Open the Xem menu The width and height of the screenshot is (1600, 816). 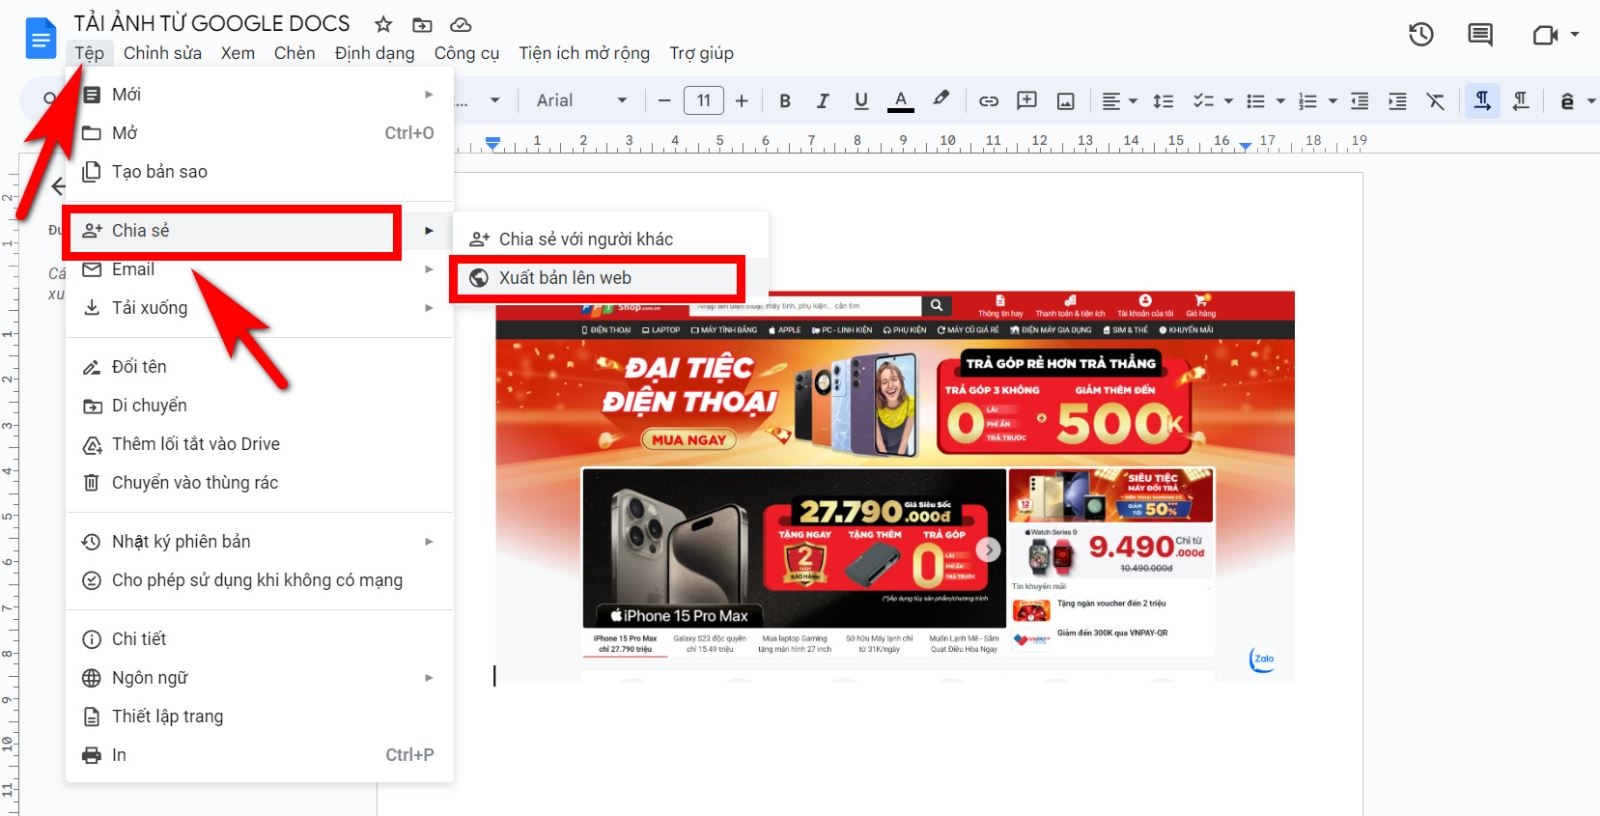(238, 53)
